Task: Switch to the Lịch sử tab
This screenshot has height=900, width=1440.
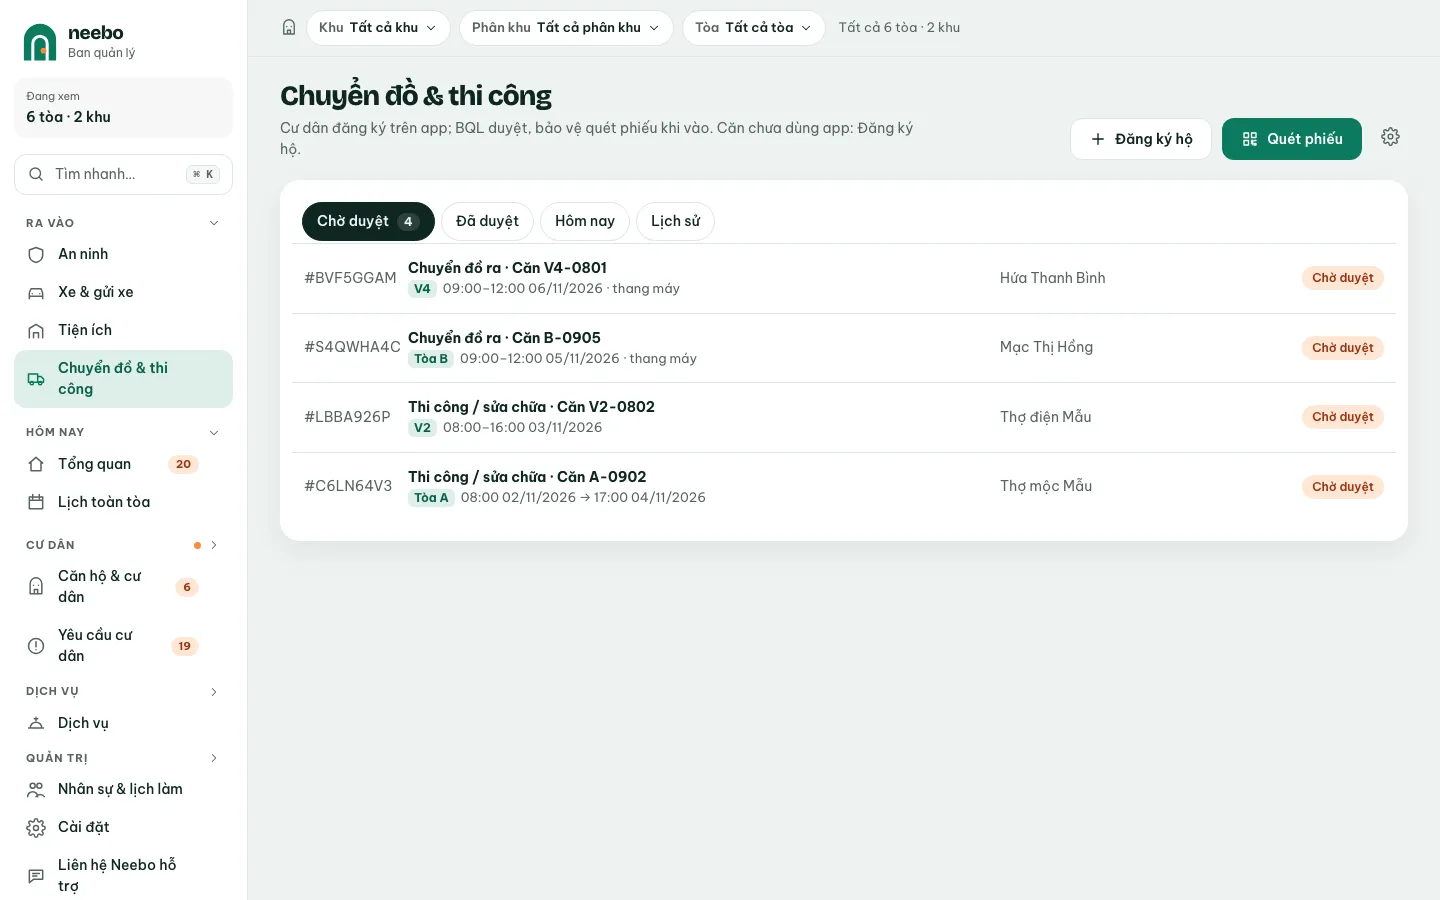Action: (675, 221)
